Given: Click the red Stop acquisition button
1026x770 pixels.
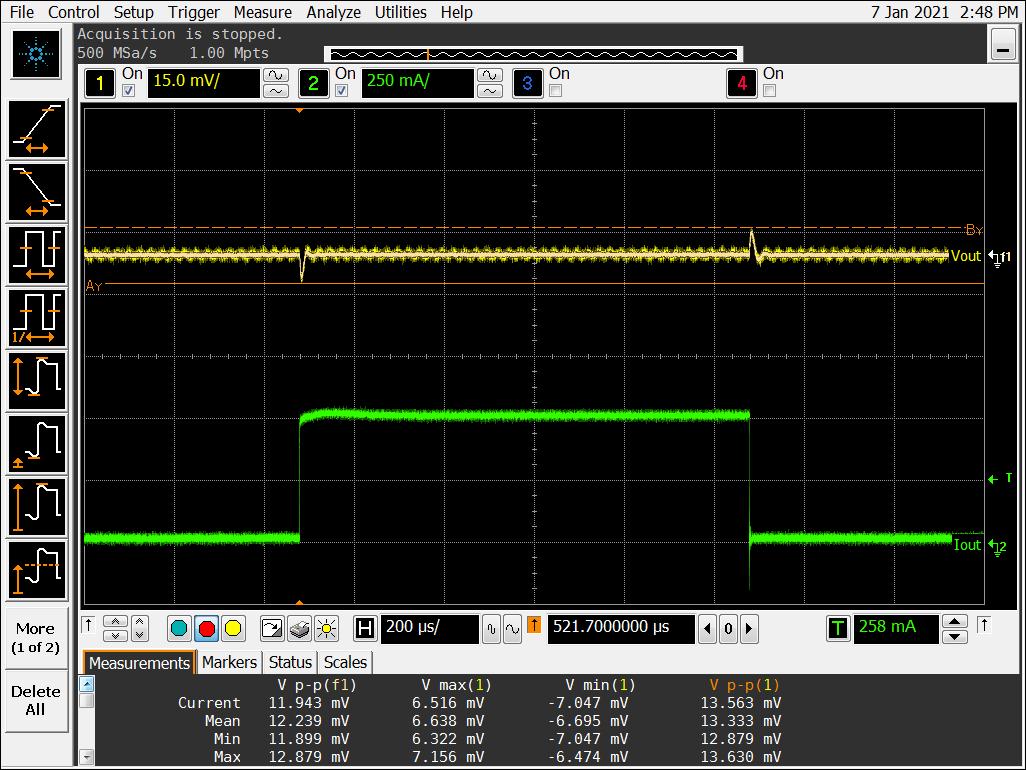Looking at the screenshot, I should (x=206, y=629).
